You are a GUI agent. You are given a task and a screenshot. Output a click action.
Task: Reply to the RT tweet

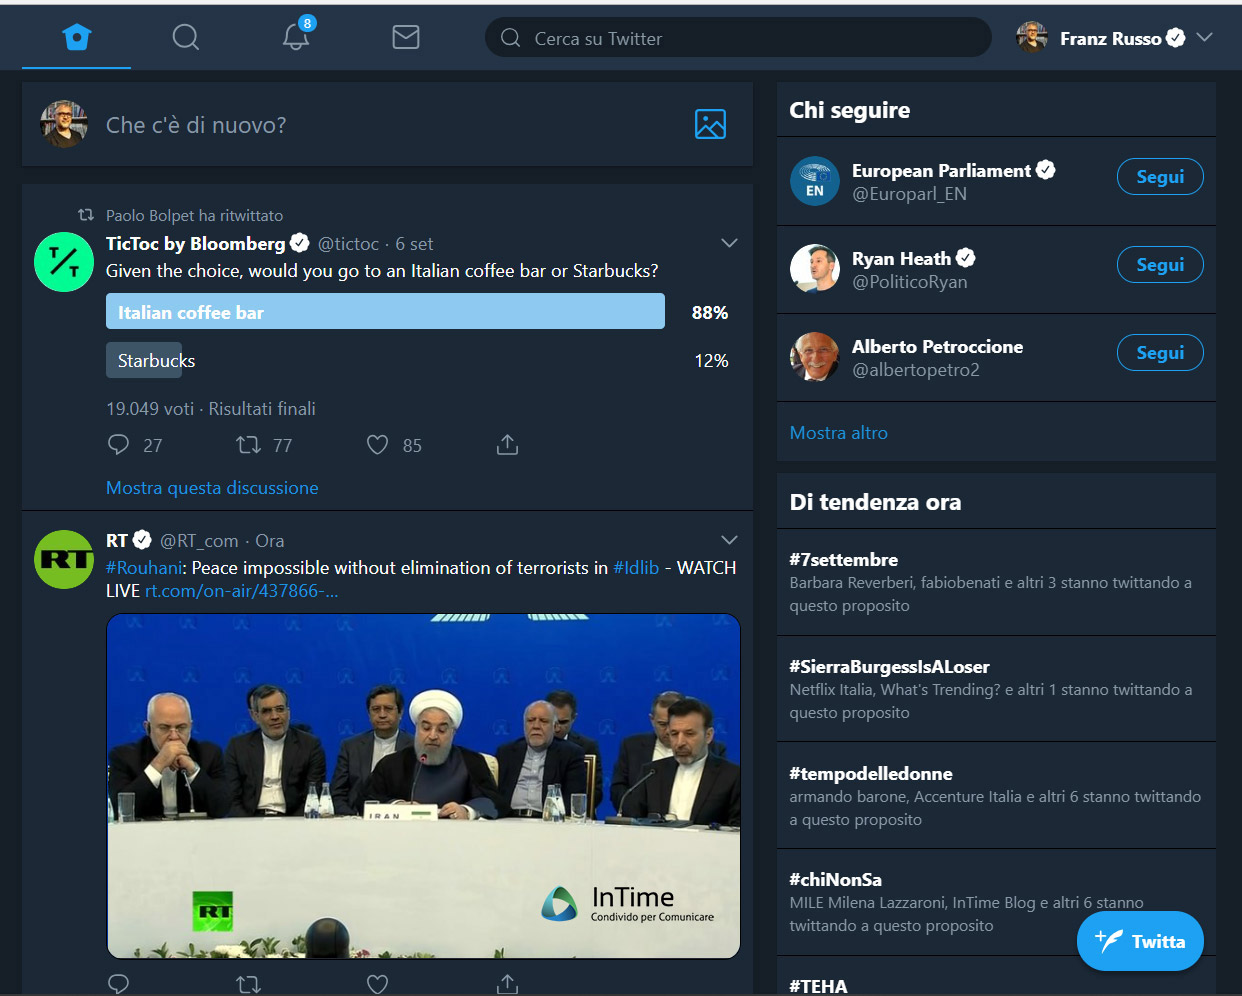click(x=119, y=984)
